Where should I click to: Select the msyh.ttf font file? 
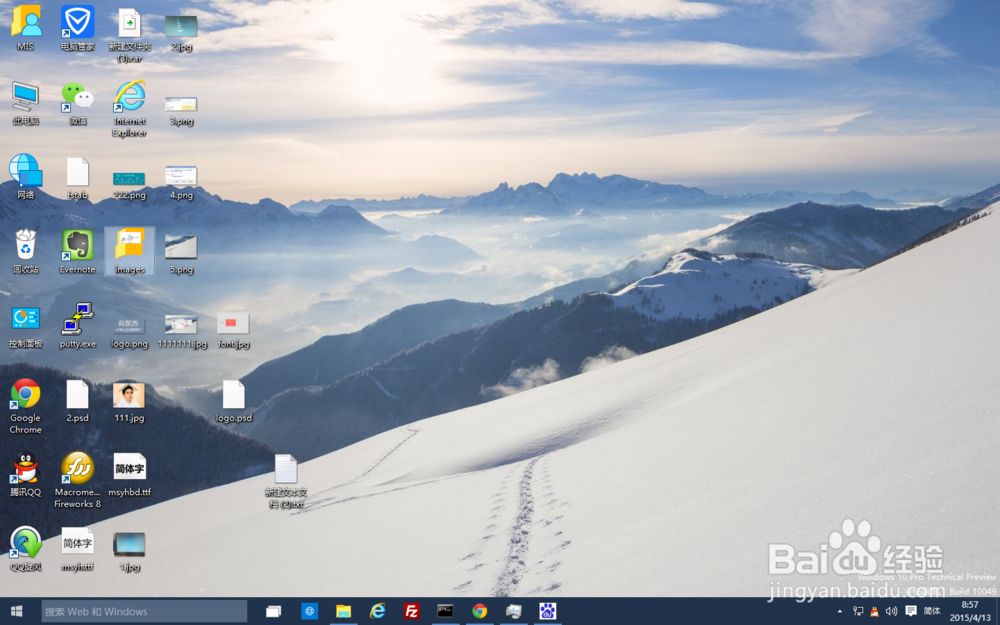pyautogui.click(x=78, y=549)
